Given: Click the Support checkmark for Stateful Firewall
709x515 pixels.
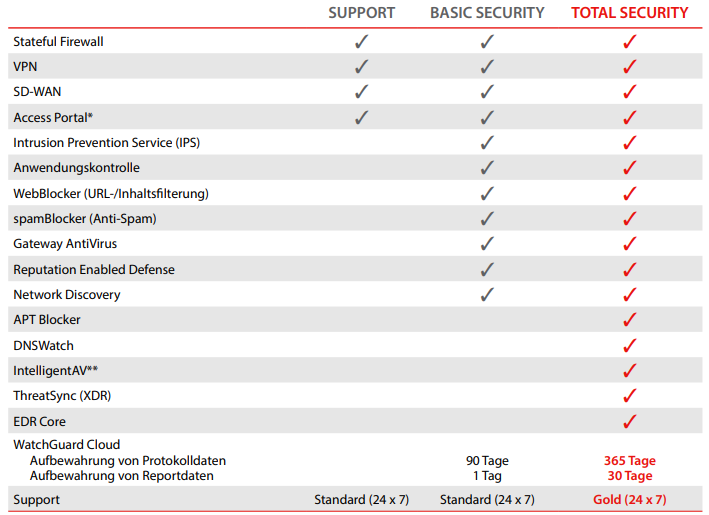Looking at the screenshot, I should pyautogui.click(x=362, y=42).
